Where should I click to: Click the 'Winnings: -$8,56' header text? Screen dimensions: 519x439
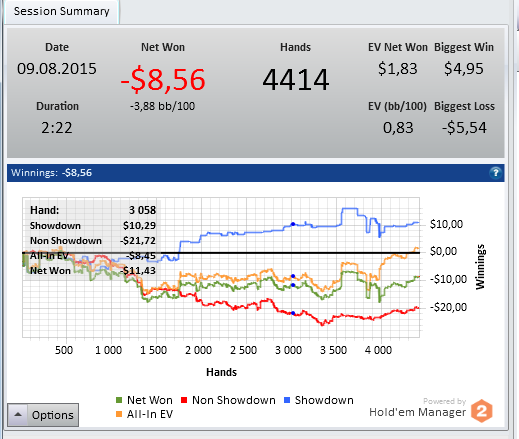point(51,173)
